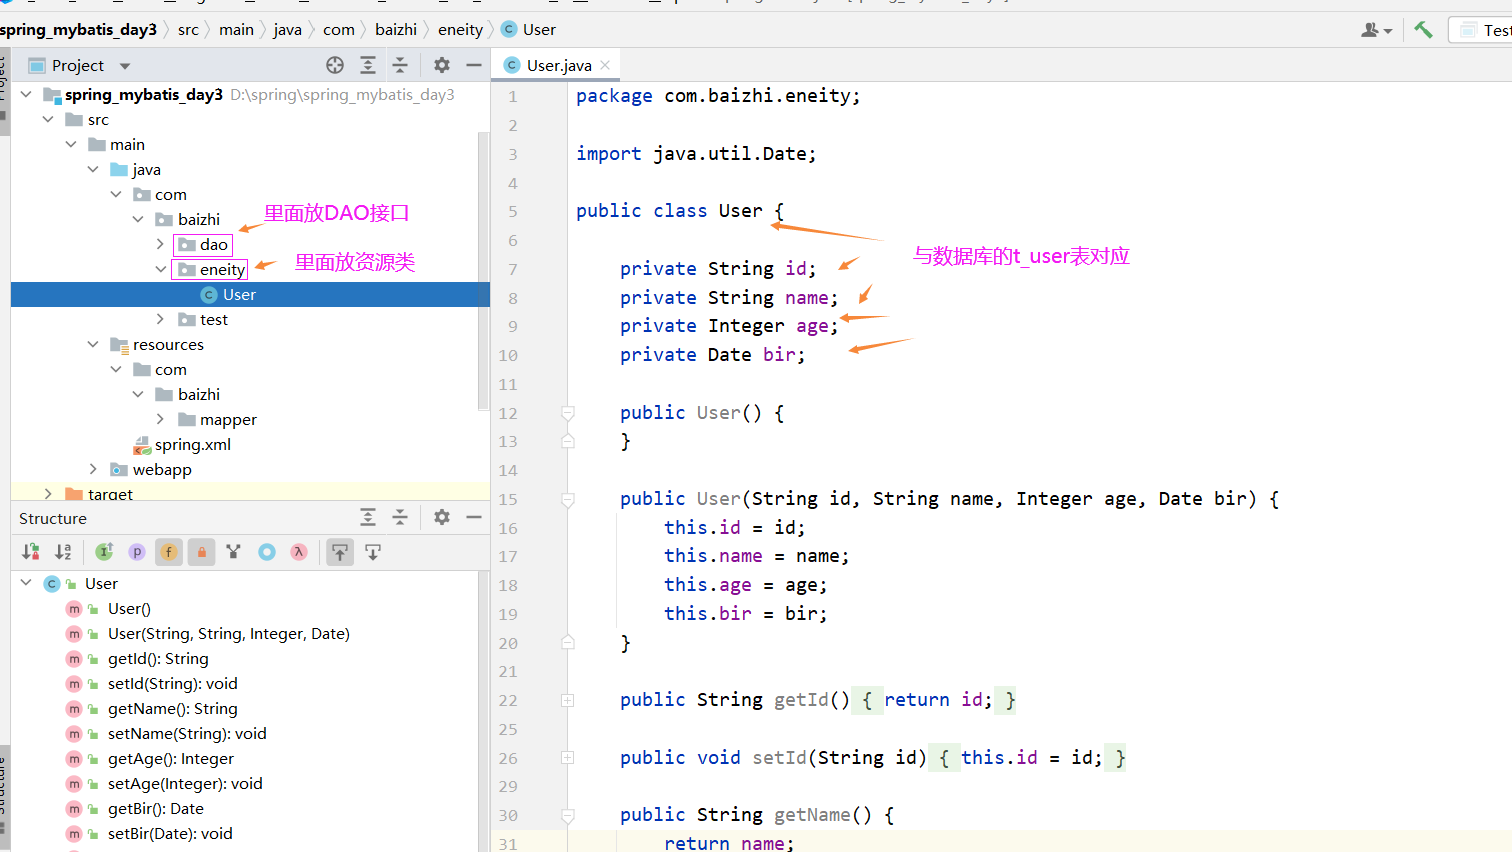Collapse the resources folder

click(93, 344)
